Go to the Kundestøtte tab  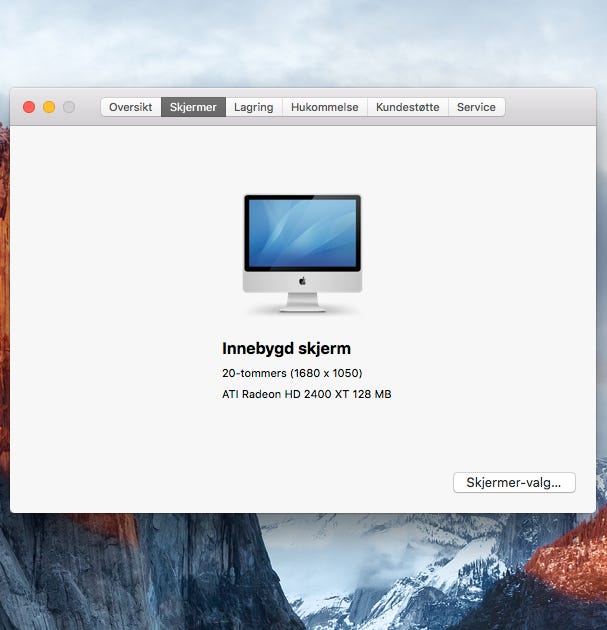click(x=407, y=107)
